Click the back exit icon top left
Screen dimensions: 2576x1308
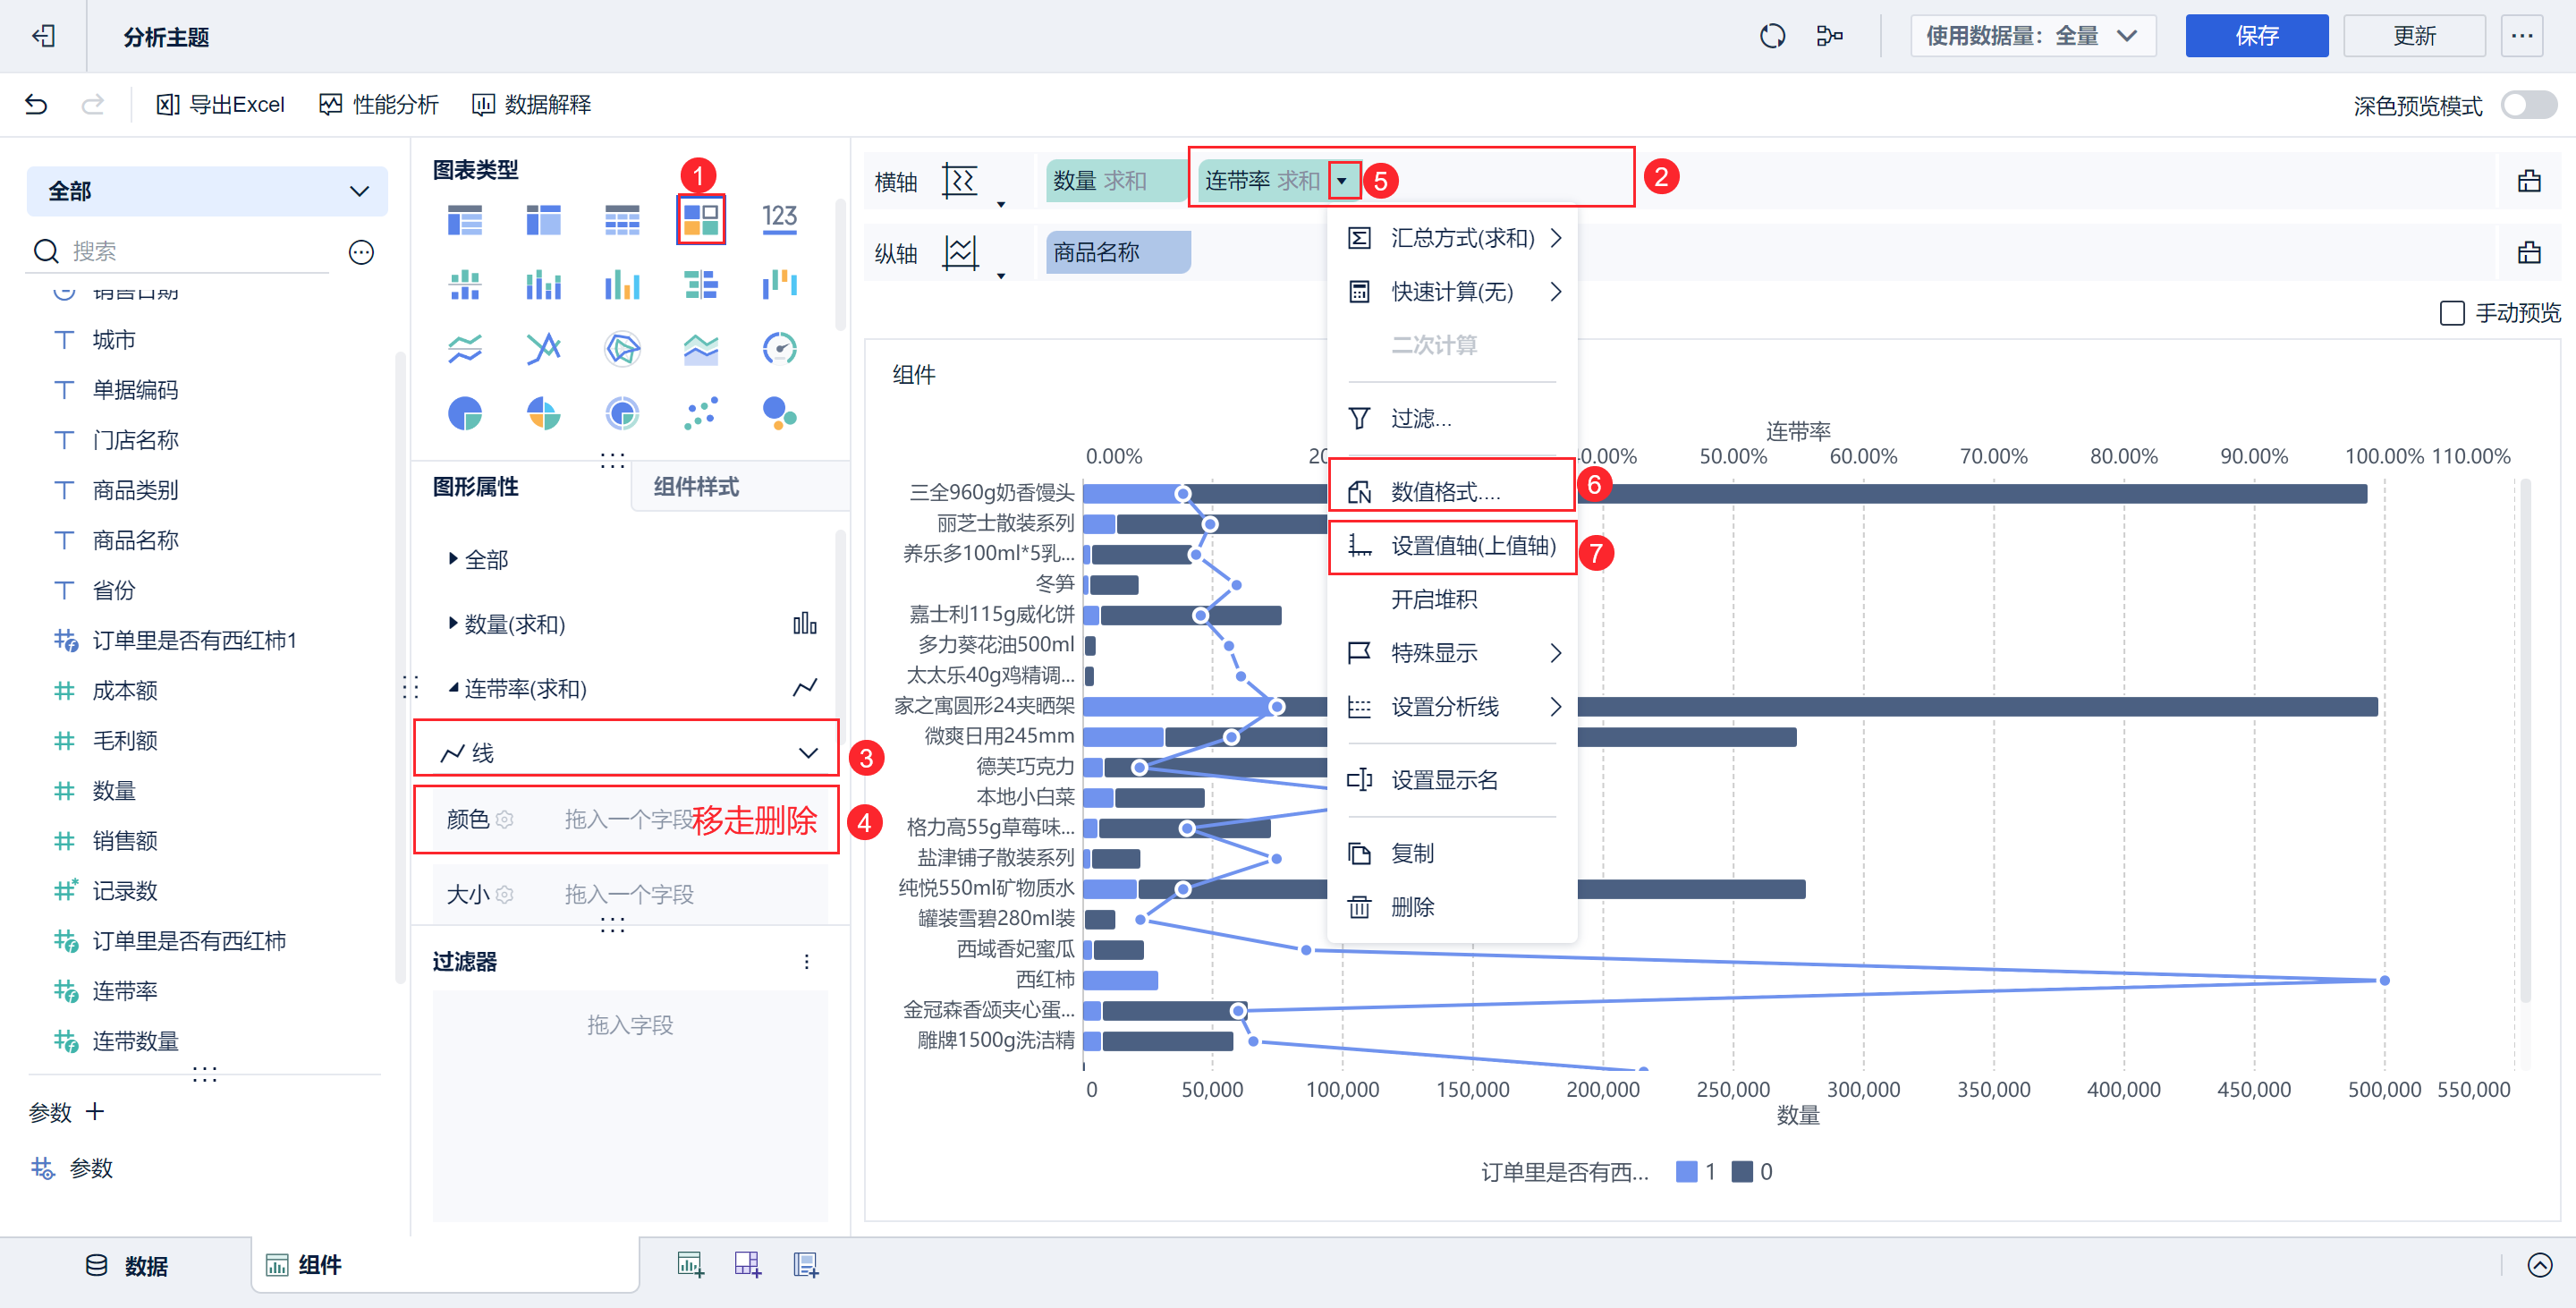[43, 37]
